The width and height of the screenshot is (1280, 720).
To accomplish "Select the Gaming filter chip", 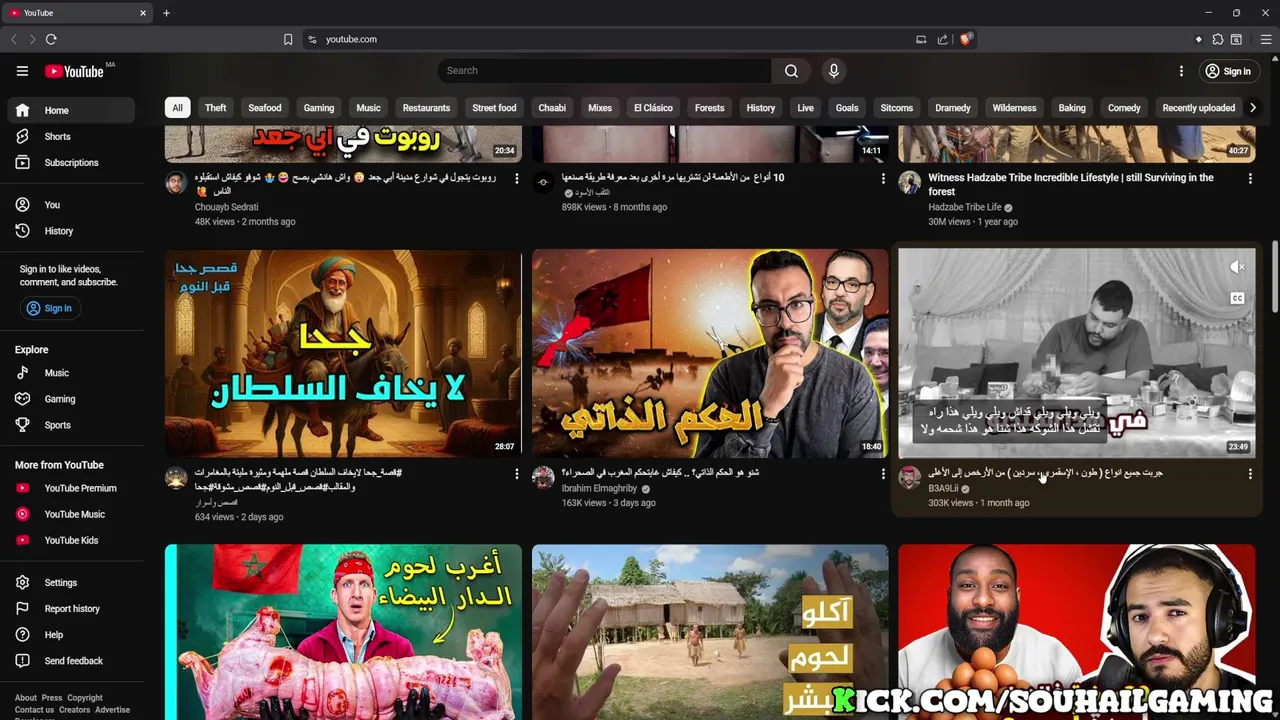I will pos(319,108).
